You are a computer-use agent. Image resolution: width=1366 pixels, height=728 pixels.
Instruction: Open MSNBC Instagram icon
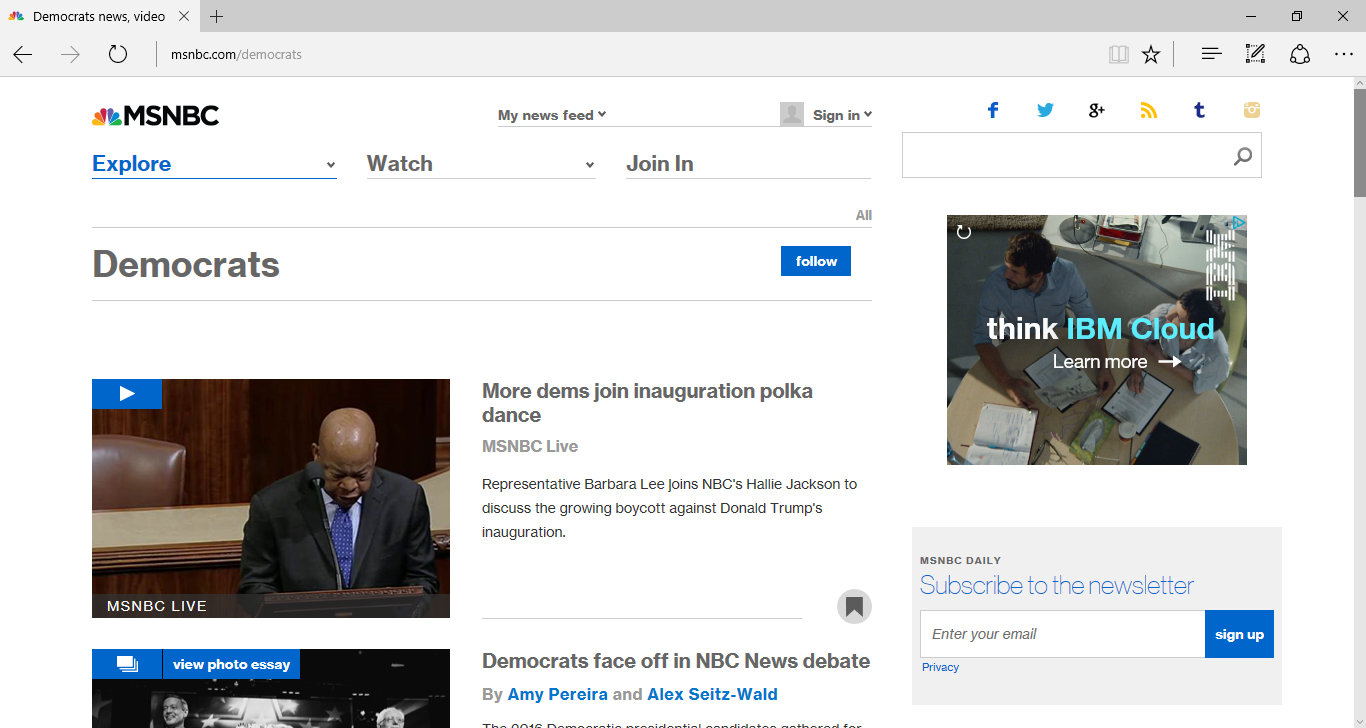point(1252,110)
